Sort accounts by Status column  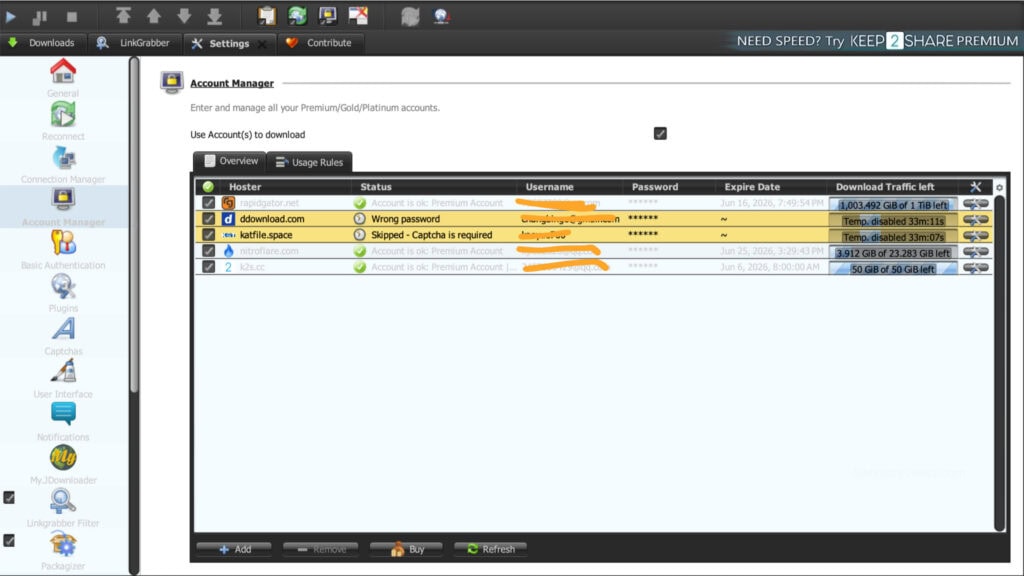tap(434, 187)
